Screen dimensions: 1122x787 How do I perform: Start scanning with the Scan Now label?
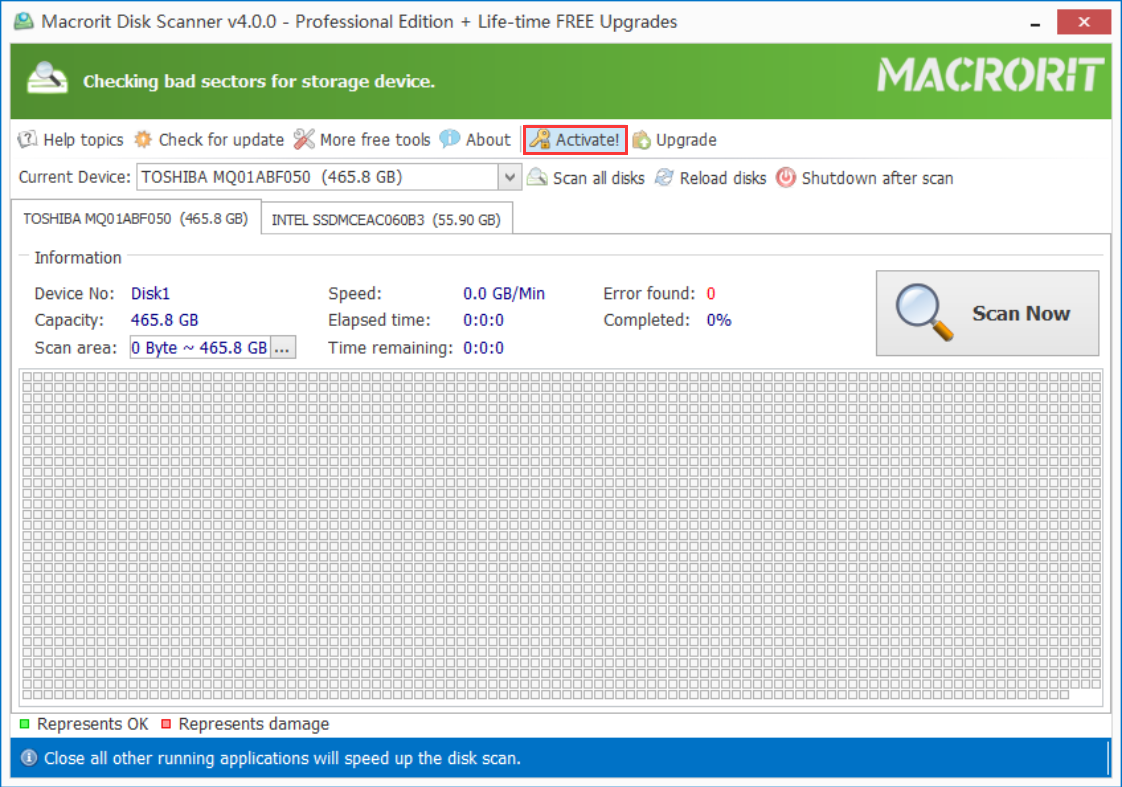1021,313
